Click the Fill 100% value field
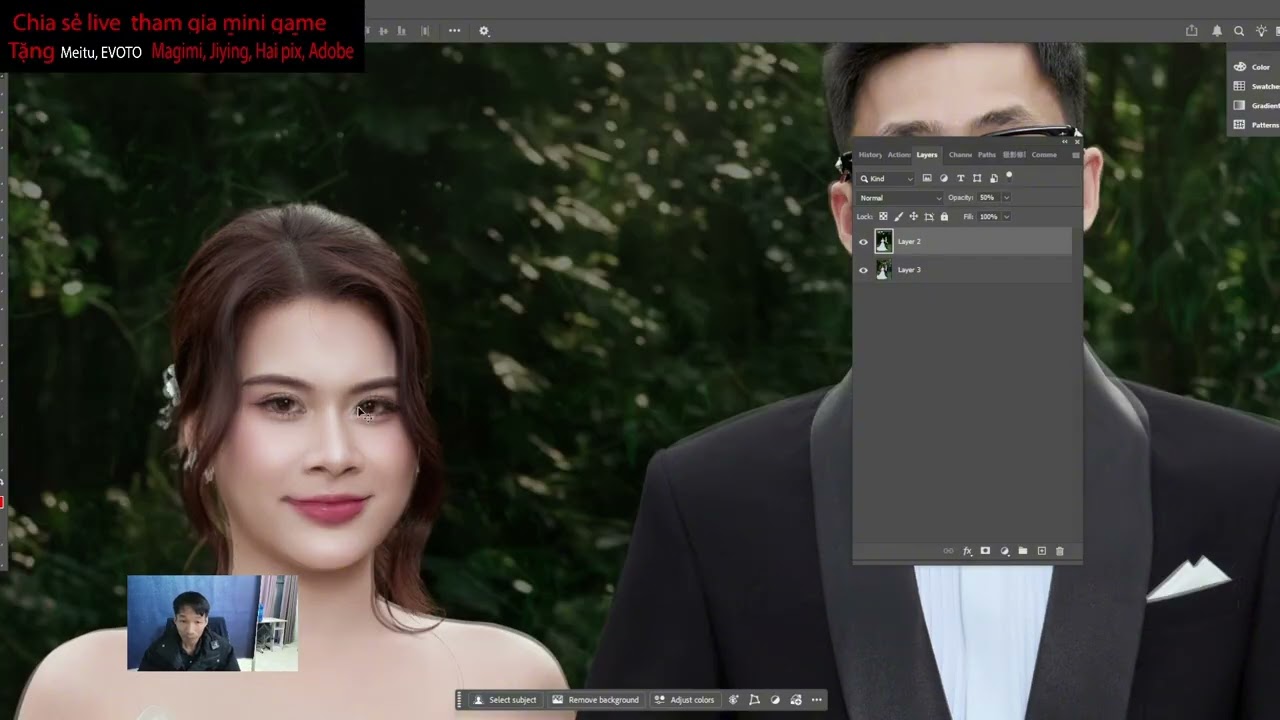 point(989,216)
